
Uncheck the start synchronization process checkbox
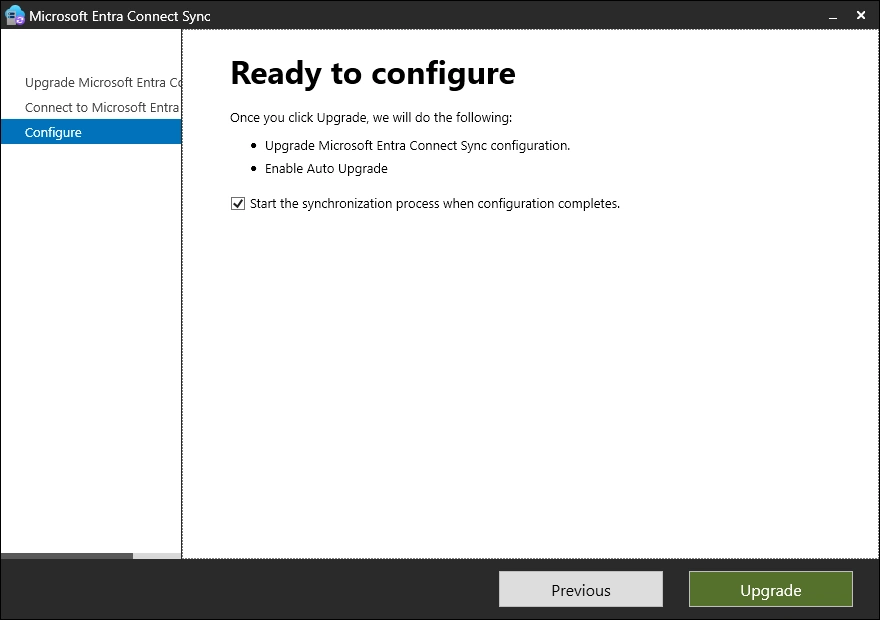tap(238, 204)
